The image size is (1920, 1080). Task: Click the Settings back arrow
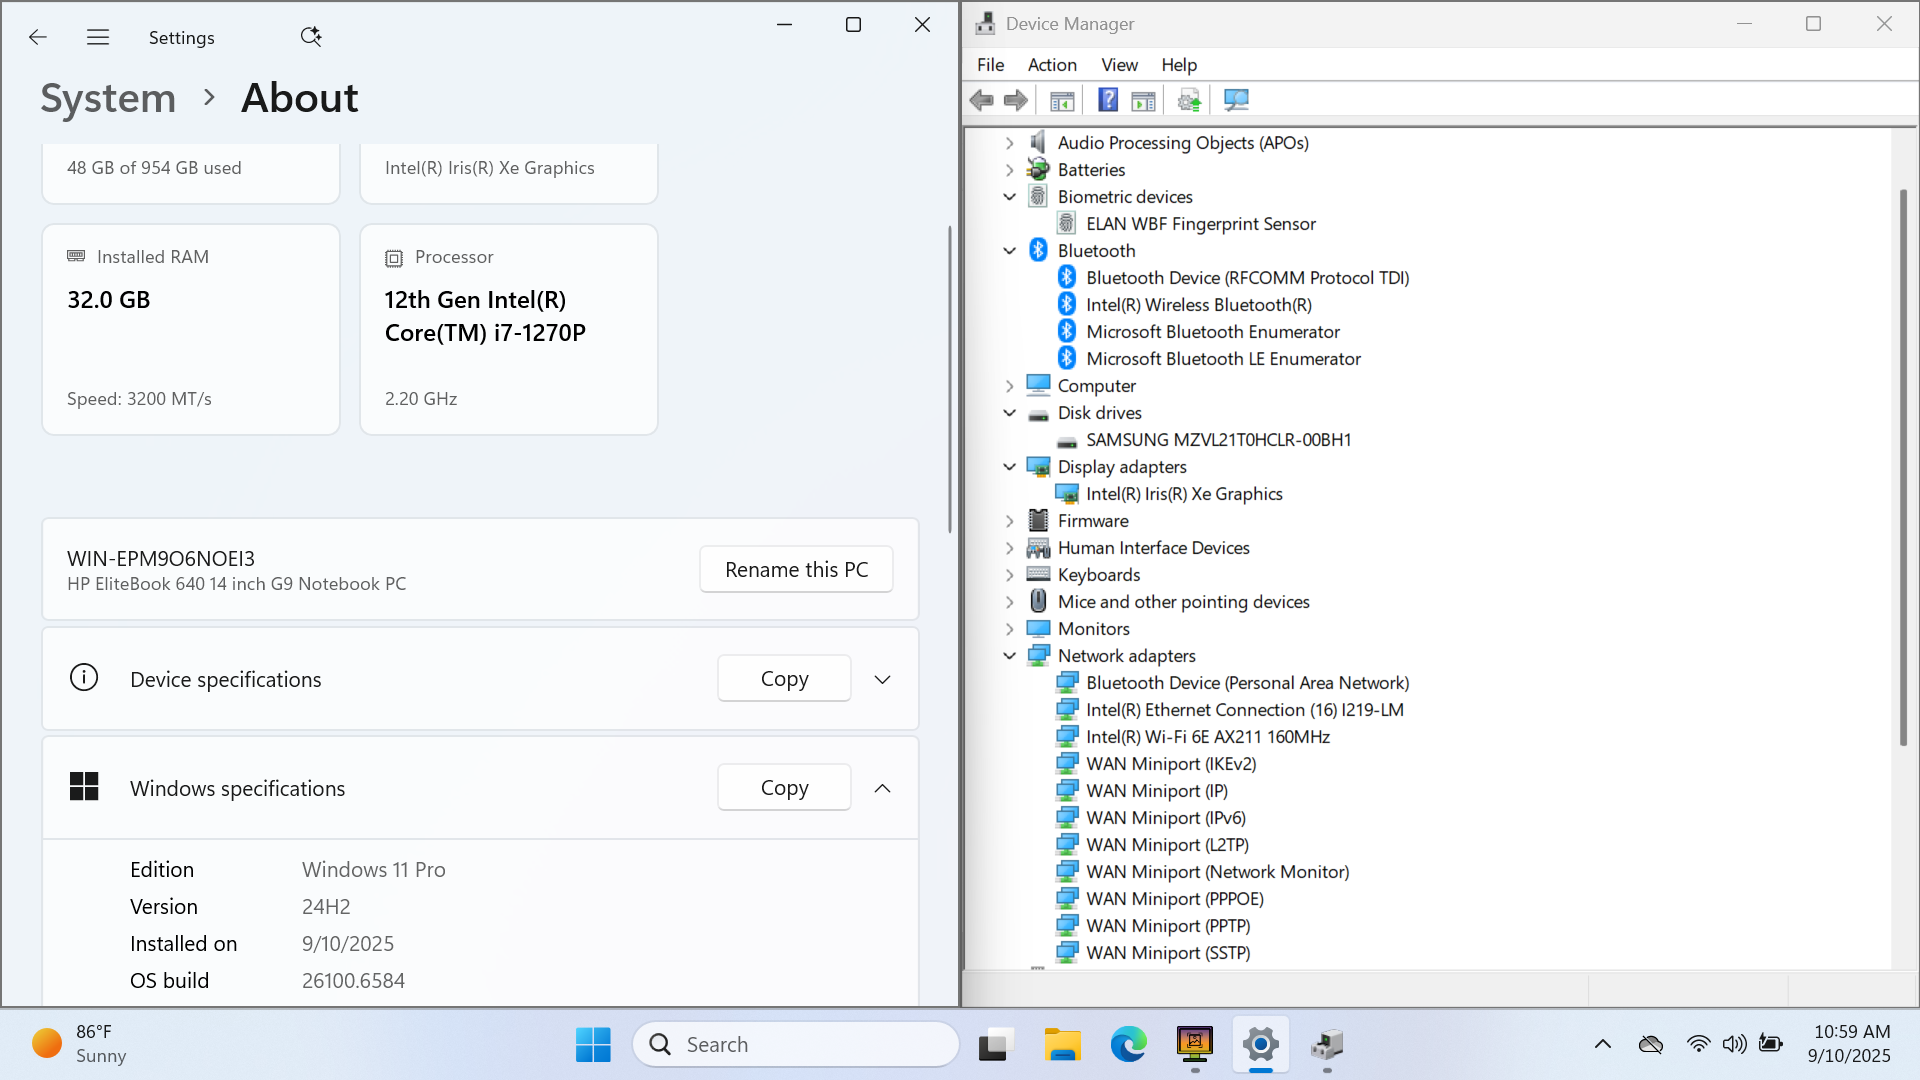coord(38,37)
